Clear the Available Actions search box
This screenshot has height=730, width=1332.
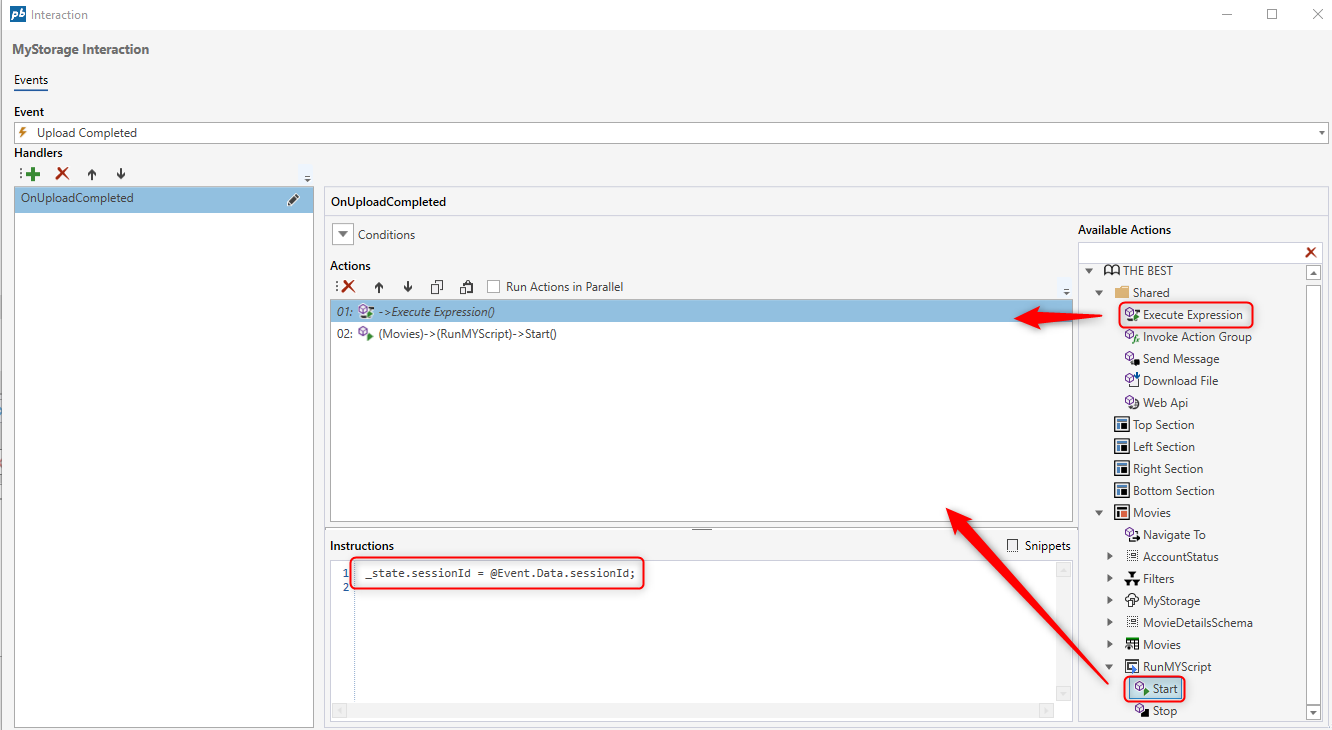pos(1310,253)
